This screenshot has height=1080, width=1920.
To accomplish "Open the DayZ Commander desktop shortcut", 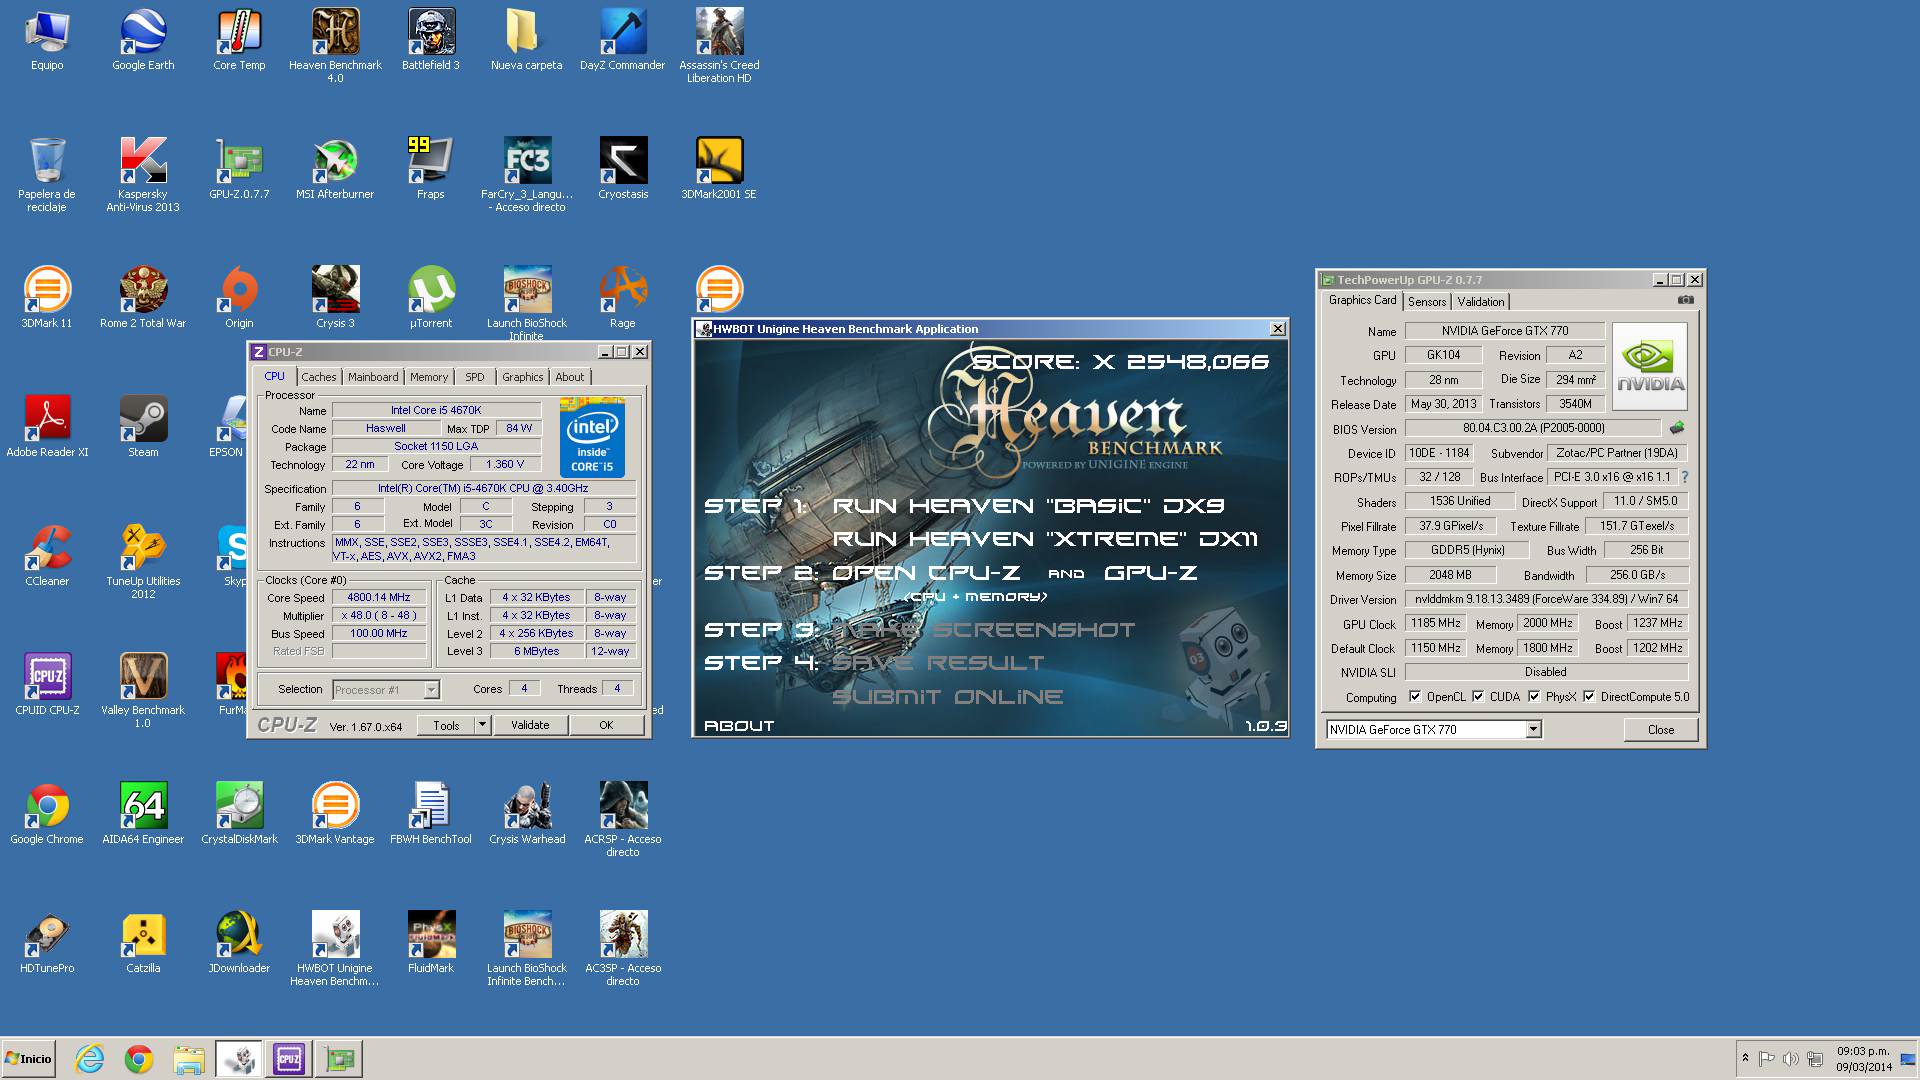I will [622, 40].
